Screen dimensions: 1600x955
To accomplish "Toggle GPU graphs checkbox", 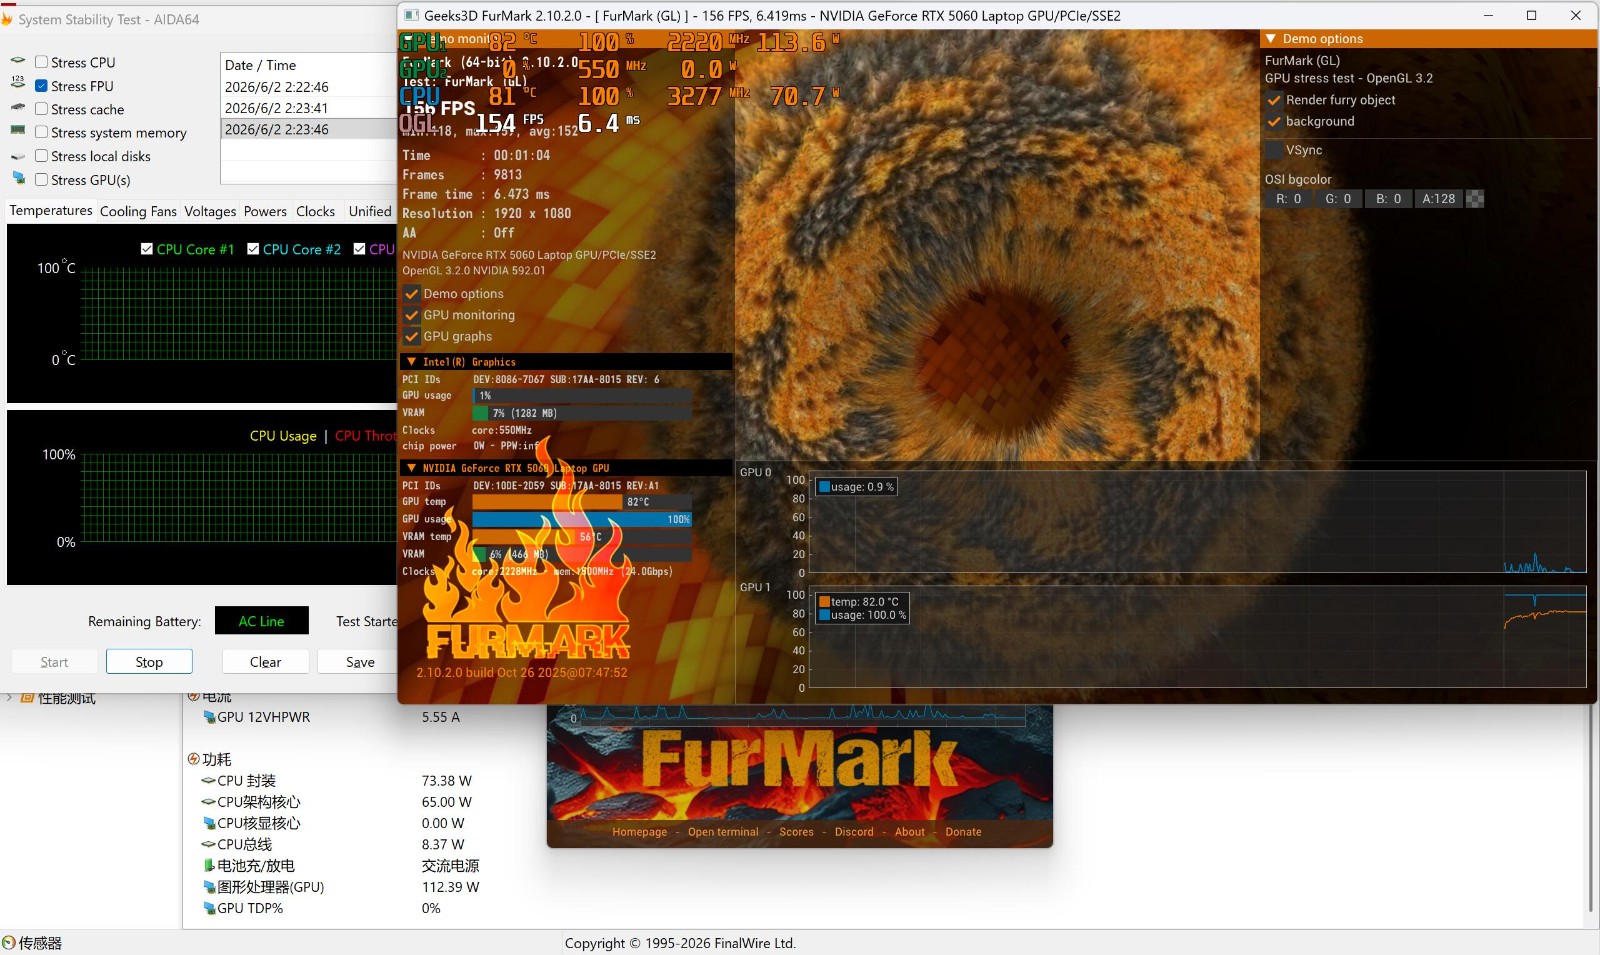I will pyautogui.click(x=411, y=336).
